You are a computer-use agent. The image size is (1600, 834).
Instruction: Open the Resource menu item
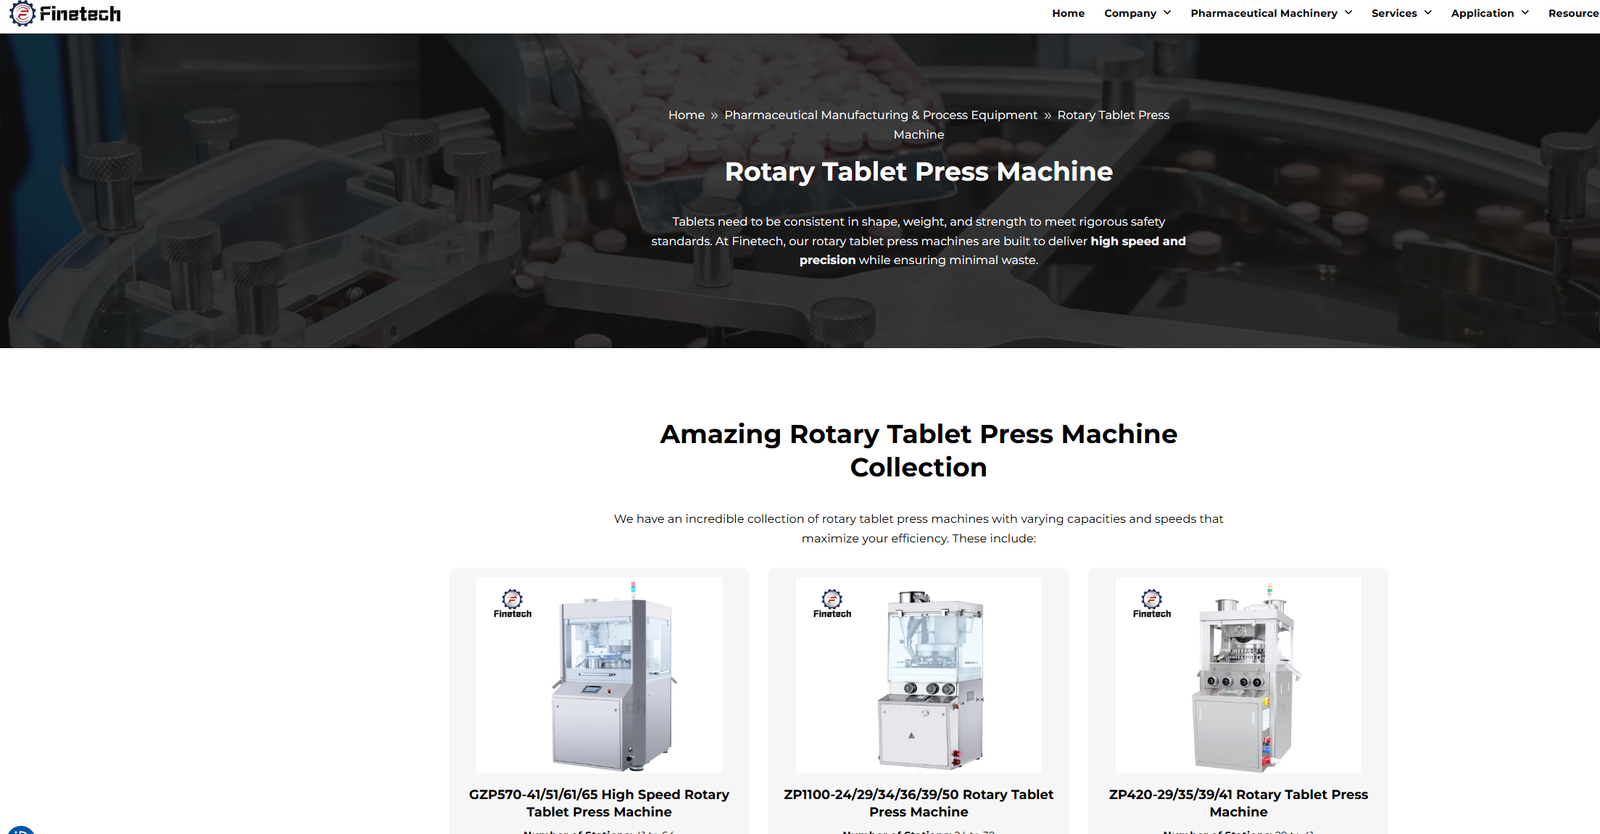click(x=1574, y=13)
